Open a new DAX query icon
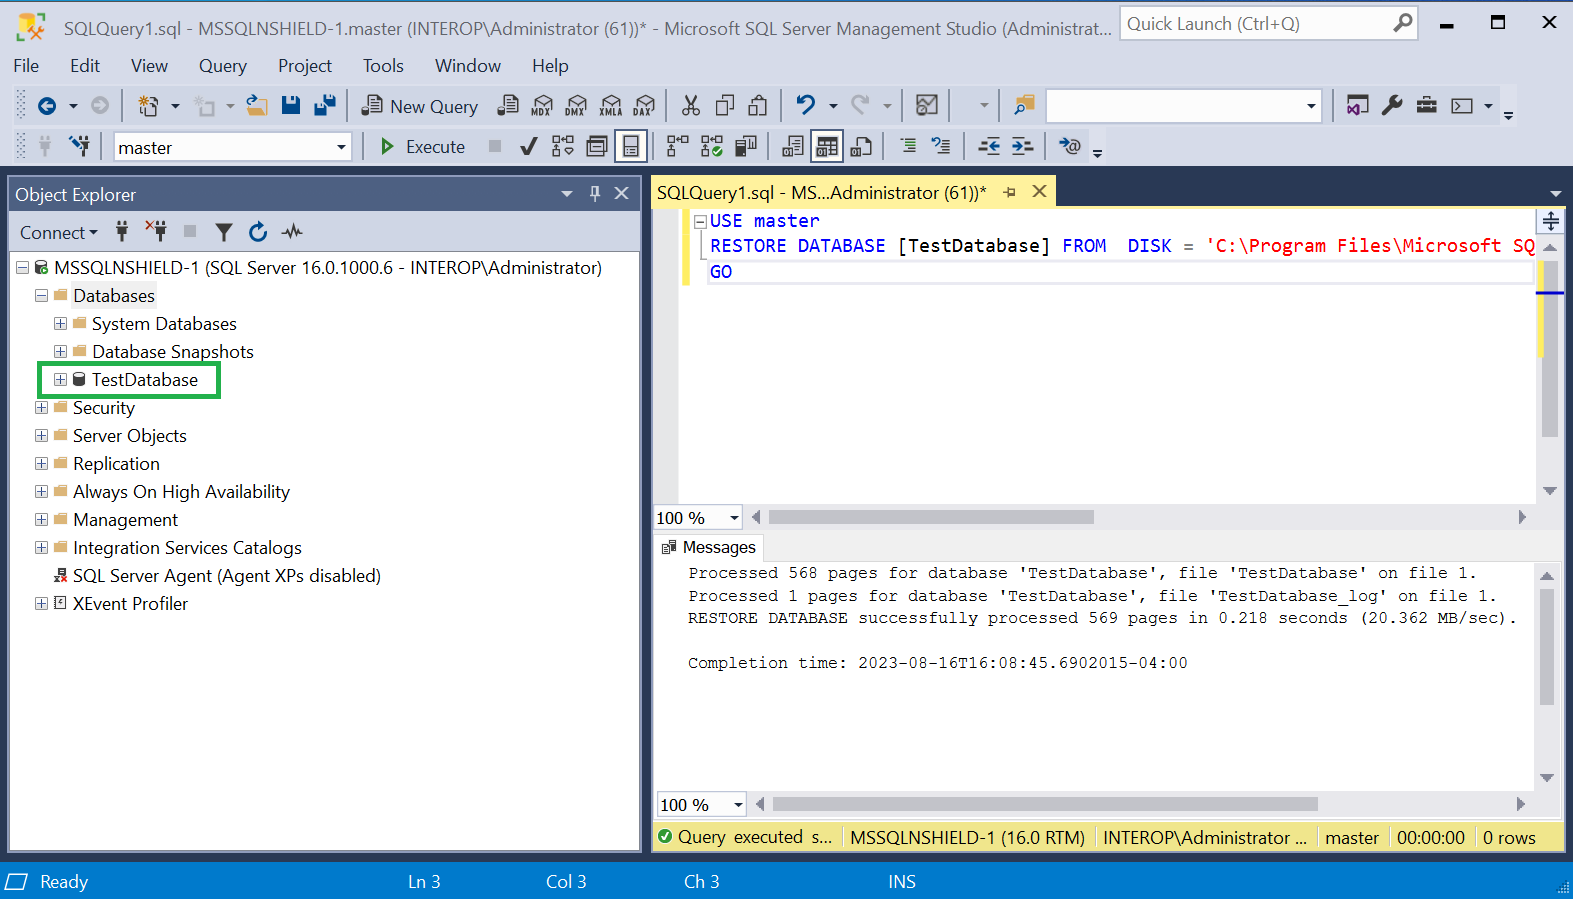The height and width of the screenshot is (899, 1573). click(644, 106)
